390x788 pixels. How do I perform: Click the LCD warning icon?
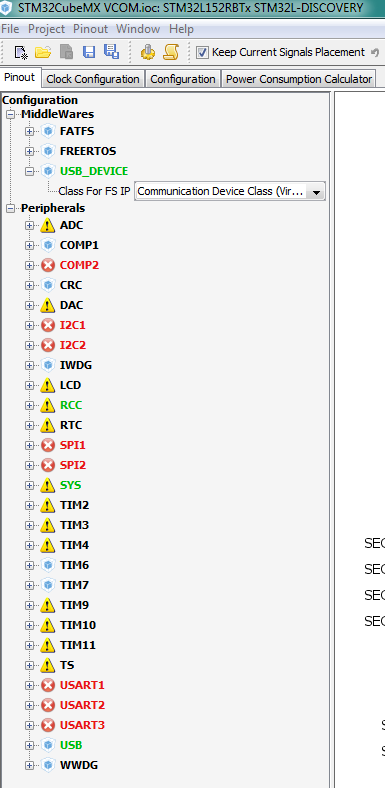coord(48,385)
